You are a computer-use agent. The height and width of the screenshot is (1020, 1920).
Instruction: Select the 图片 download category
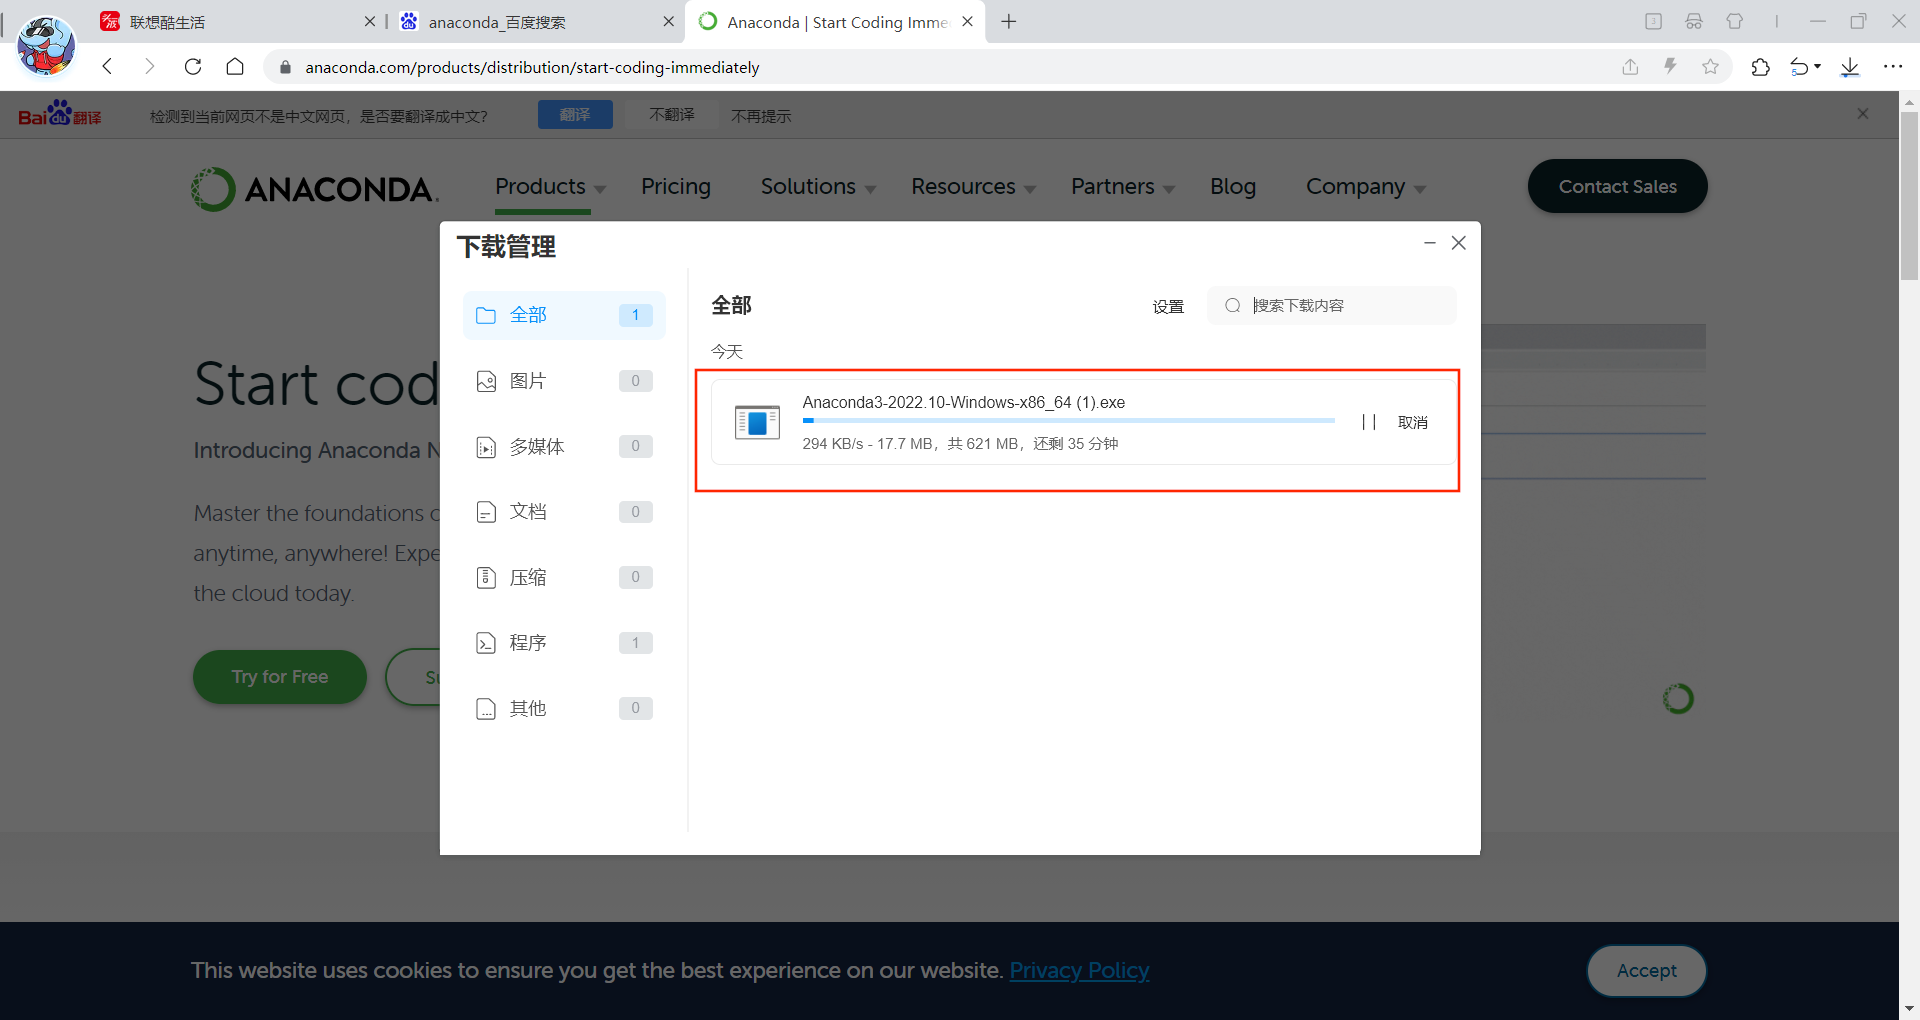click(564, 381)
